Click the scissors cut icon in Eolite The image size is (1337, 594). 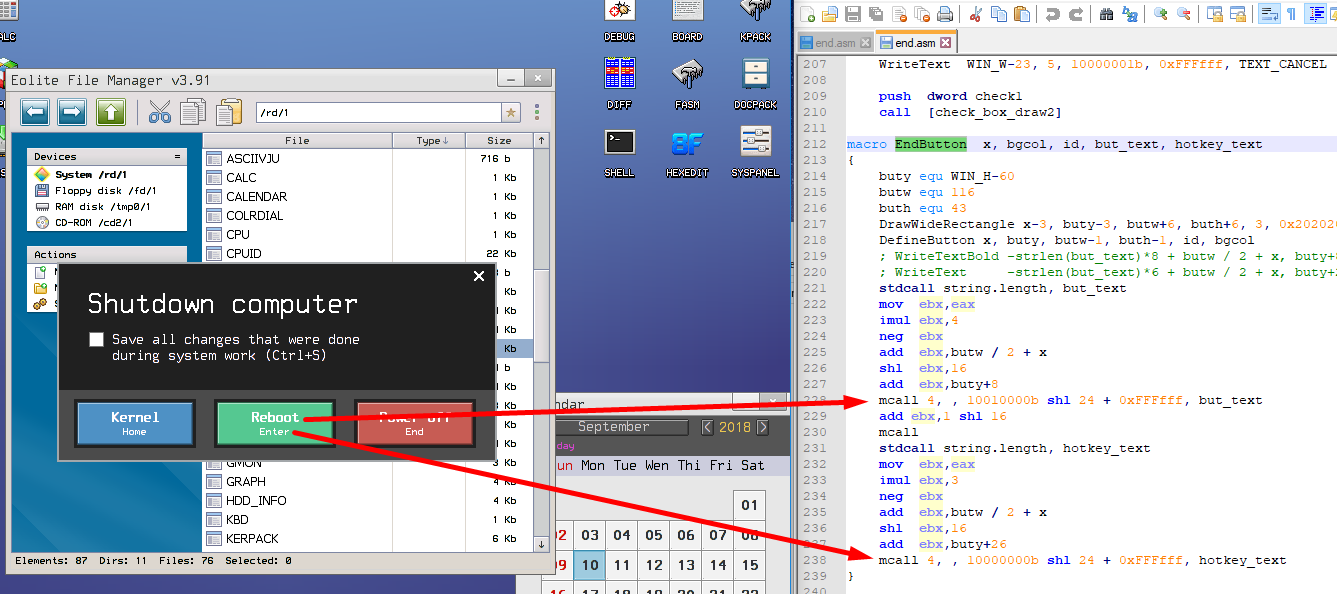click(159, 111)
